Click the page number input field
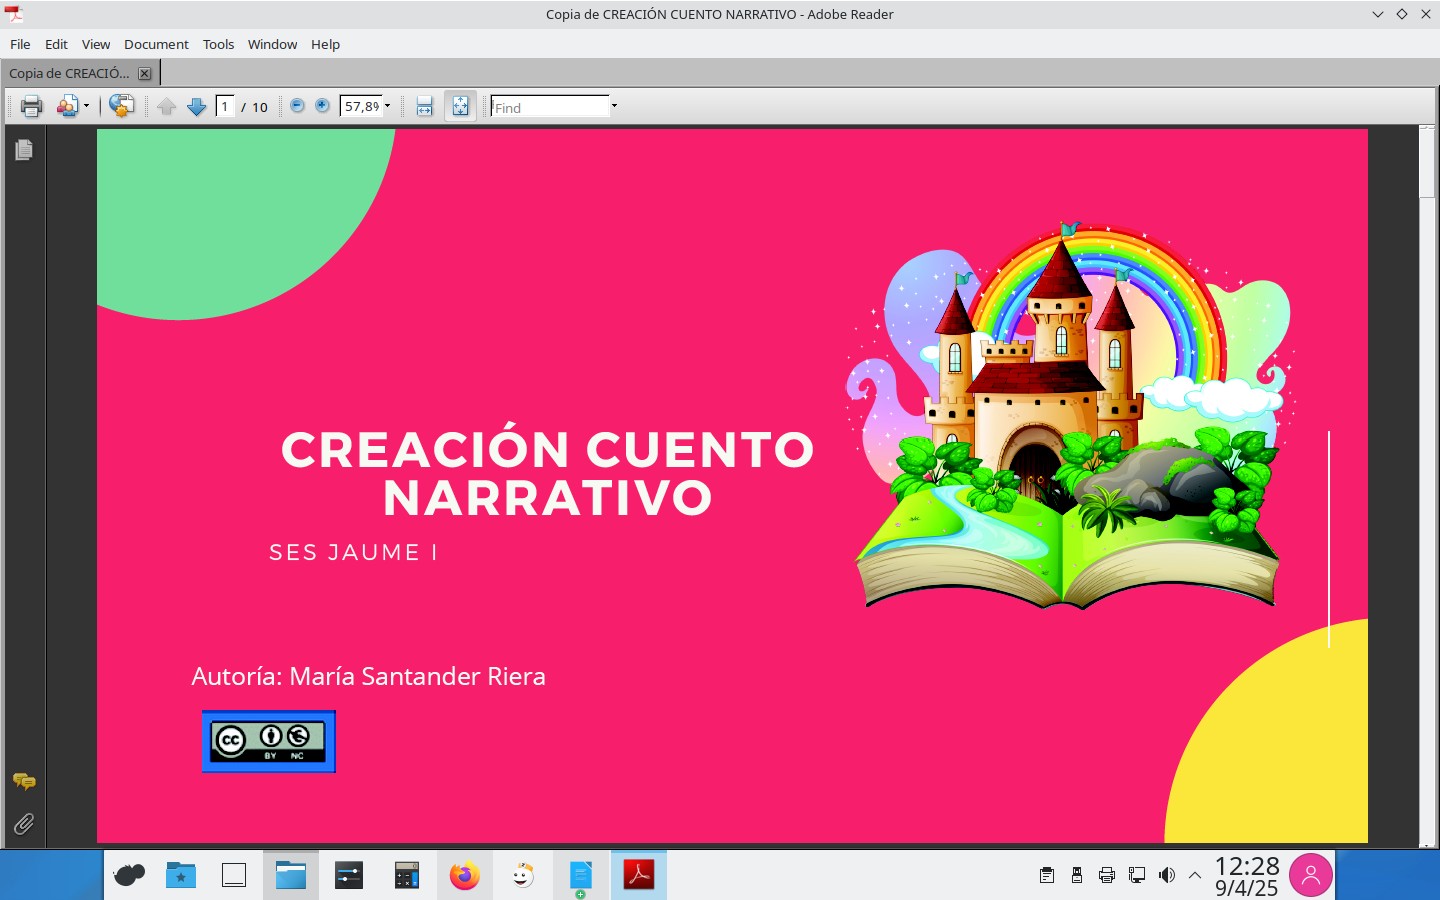Viewport: 1440px width, 900px height. pos(225,106)
